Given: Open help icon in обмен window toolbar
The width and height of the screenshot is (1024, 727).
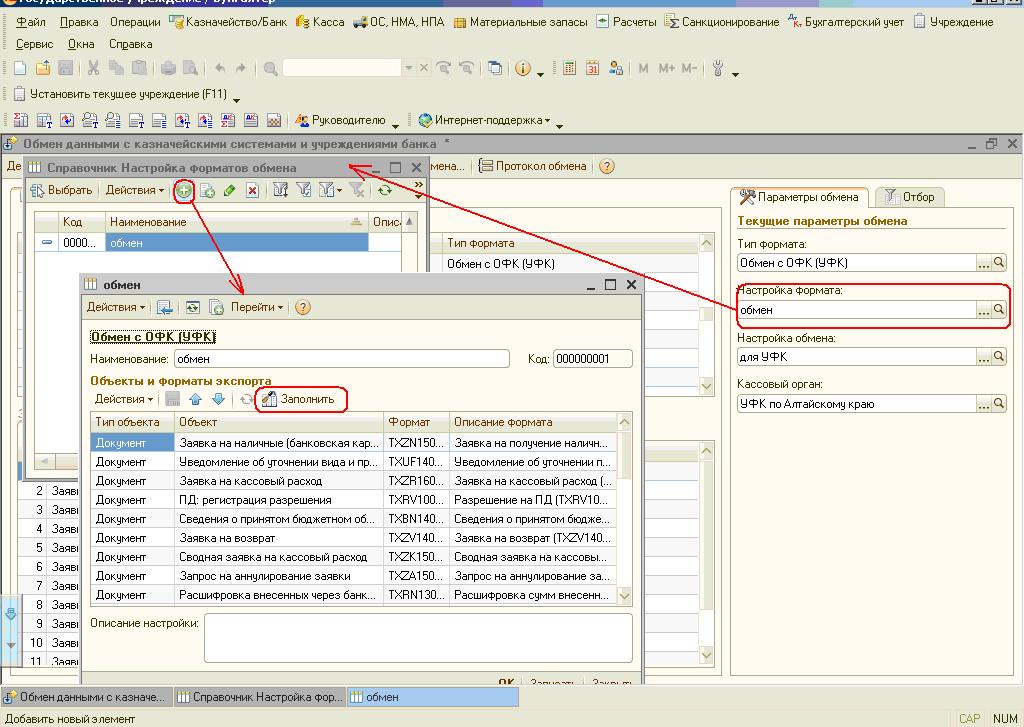Looking at the screenshot, I should (x=302, y=308).
